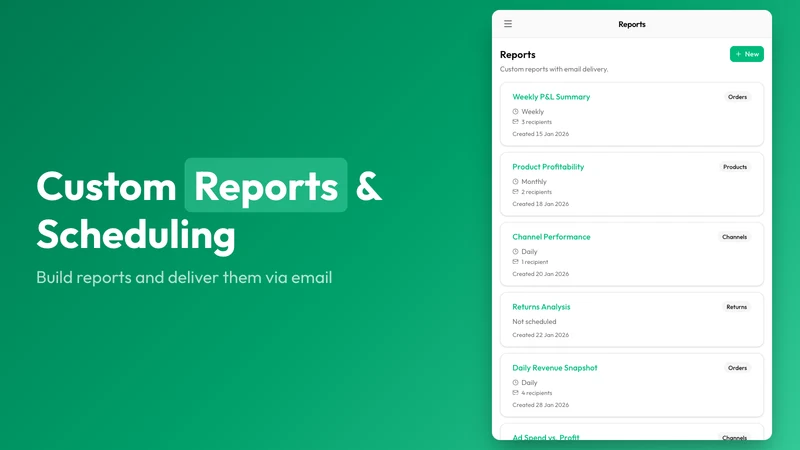Click the clock icon in Daily Revenue Snapshot card
Screen dimensions: 800x450
[515, 382]
